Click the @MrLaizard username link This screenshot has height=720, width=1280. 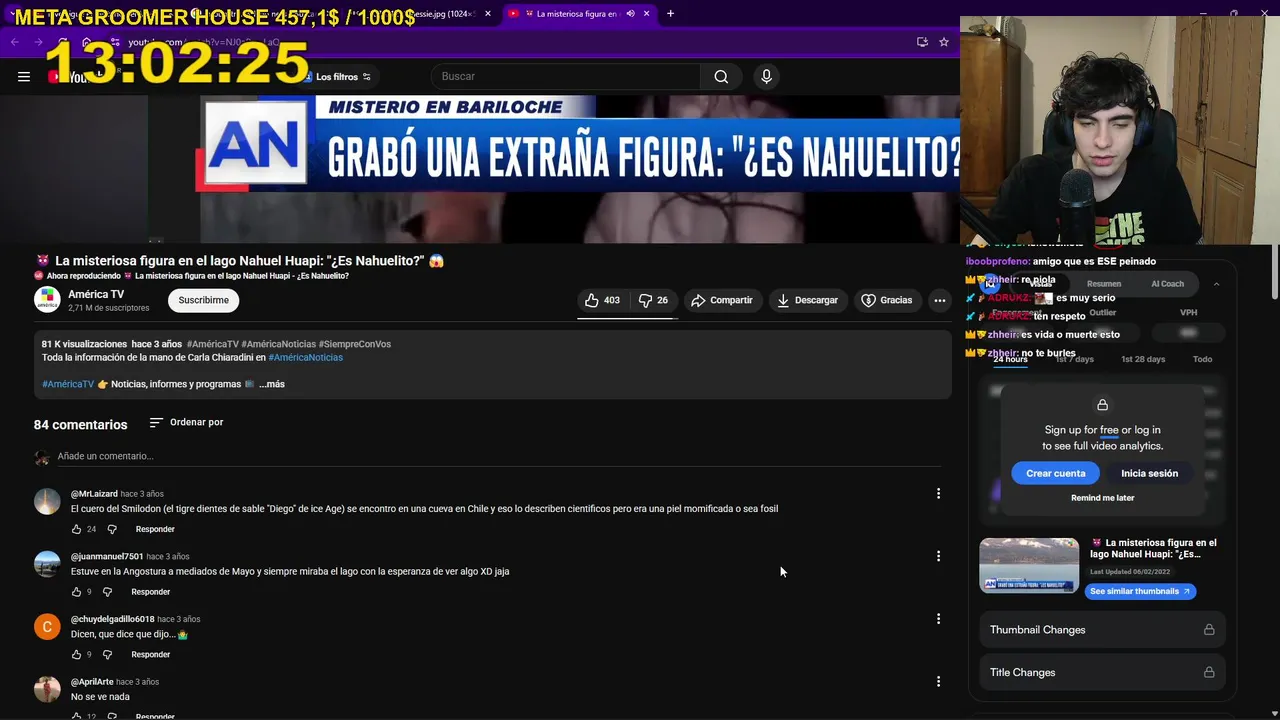coord(94,494)
